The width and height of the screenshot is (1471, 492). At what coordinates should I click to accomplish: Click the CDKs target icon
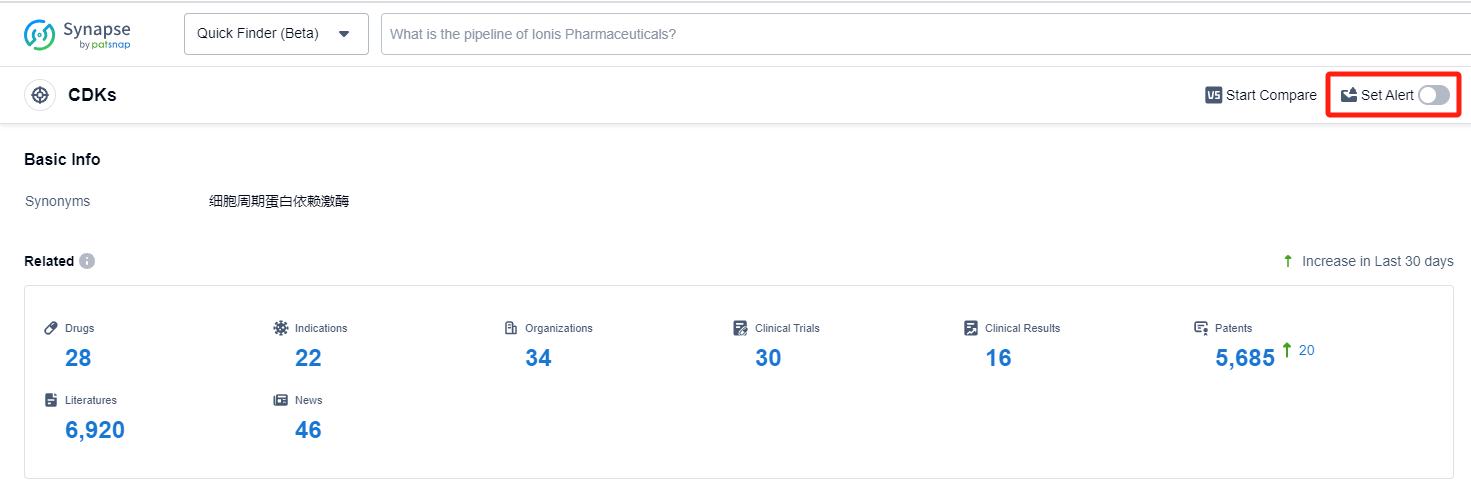[x=40, y=95]
